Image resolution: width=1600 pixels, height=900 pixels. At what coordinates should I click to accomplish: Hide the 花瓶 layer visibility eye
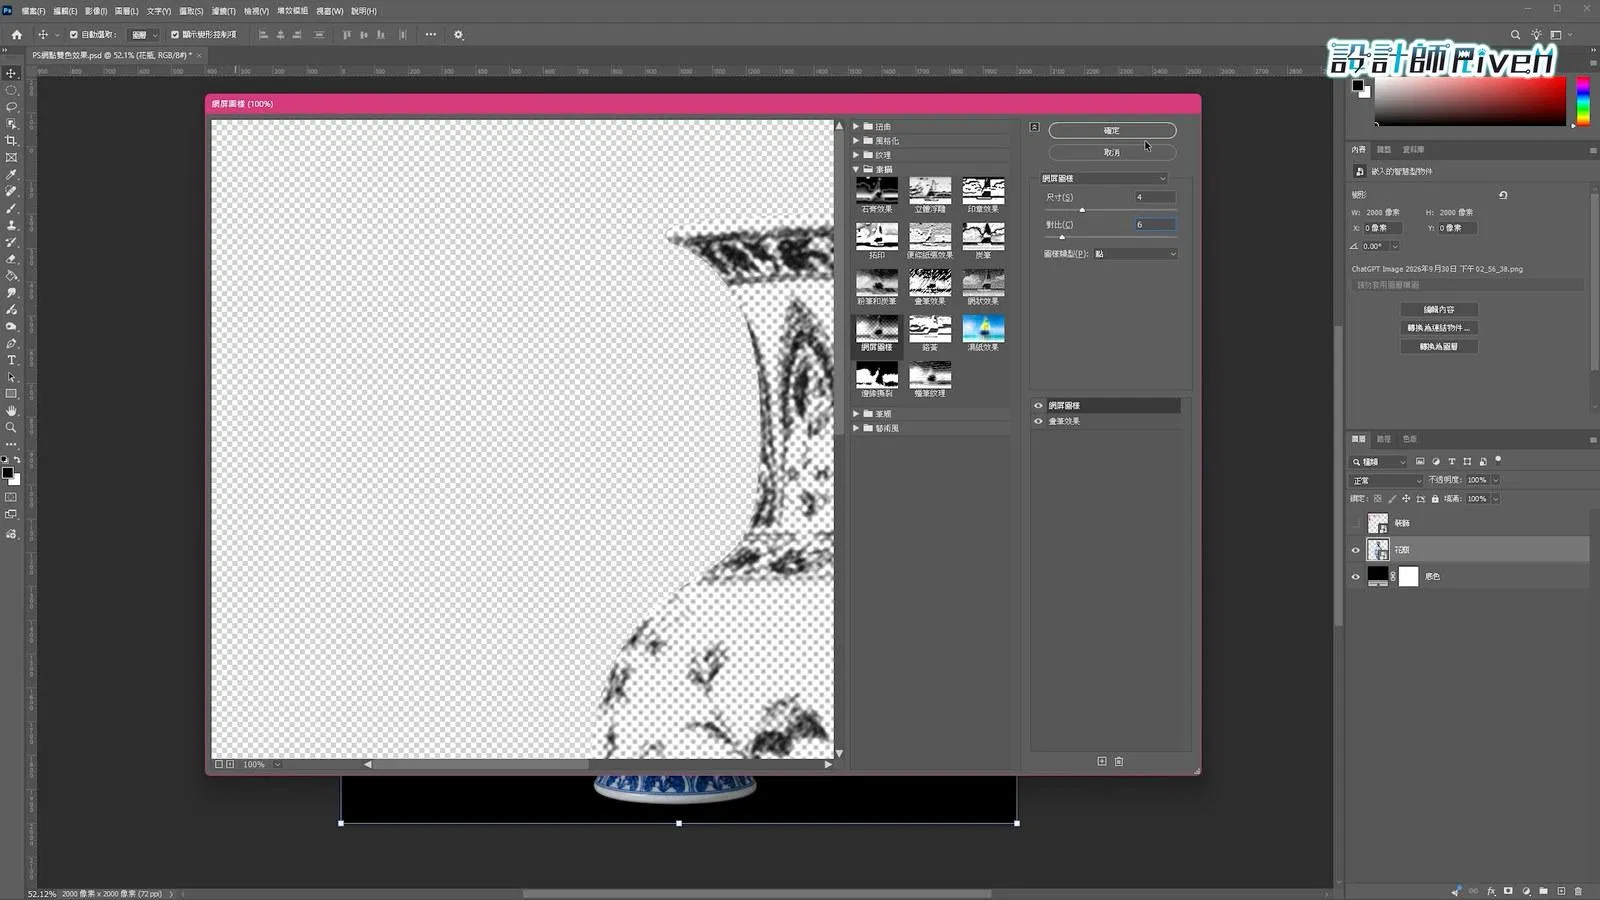click(x=1356, y=550)
